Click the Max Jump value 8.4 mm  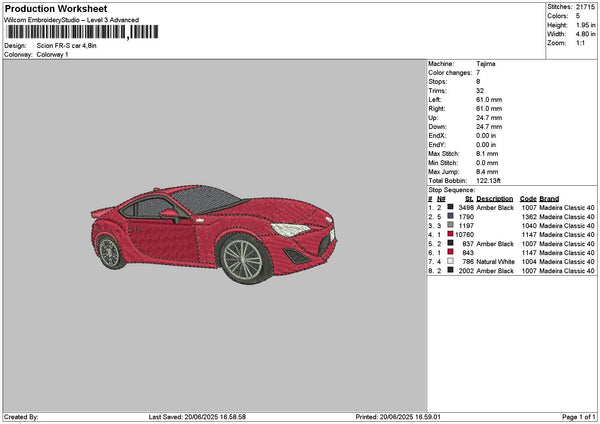coord(487,172)
